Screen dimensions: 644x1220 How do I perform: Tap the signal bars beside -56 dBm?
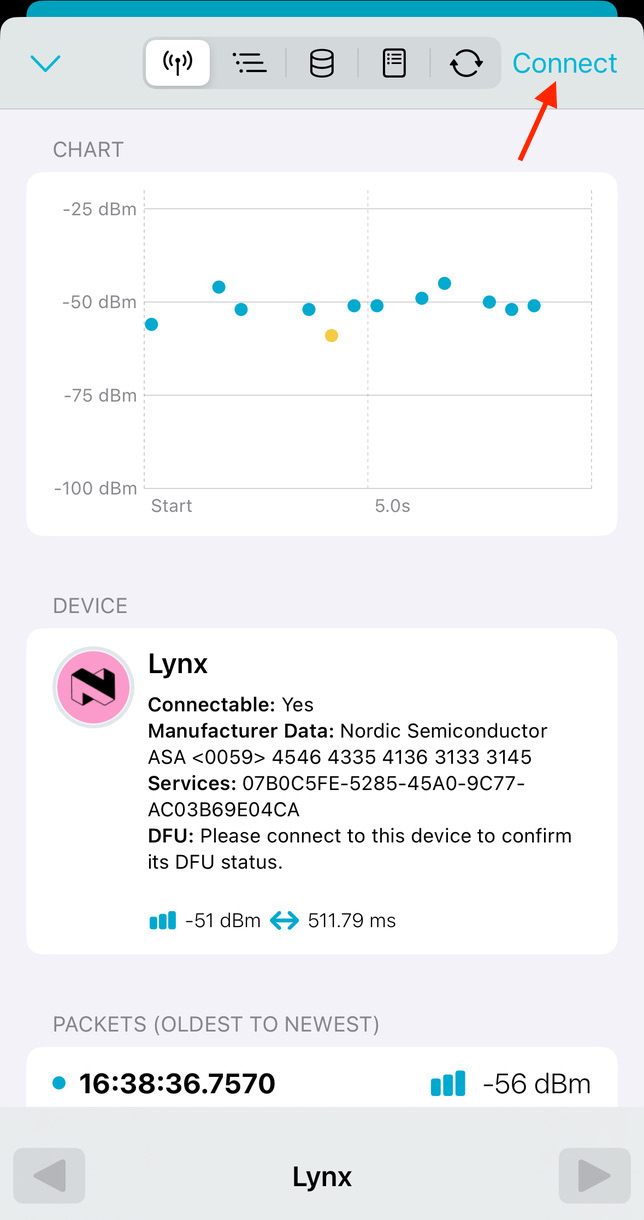pyautogui.click(x=448, y=1083)
